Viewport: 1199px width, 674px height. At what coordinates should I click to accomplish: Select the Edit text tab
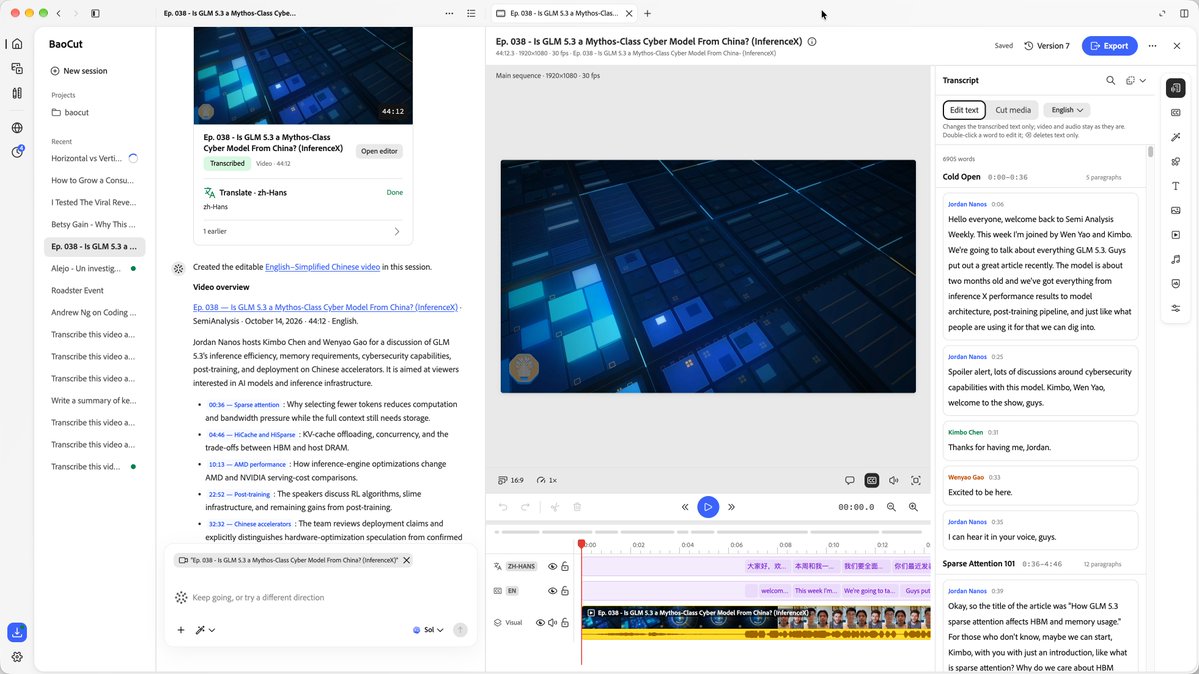point(963,110)
